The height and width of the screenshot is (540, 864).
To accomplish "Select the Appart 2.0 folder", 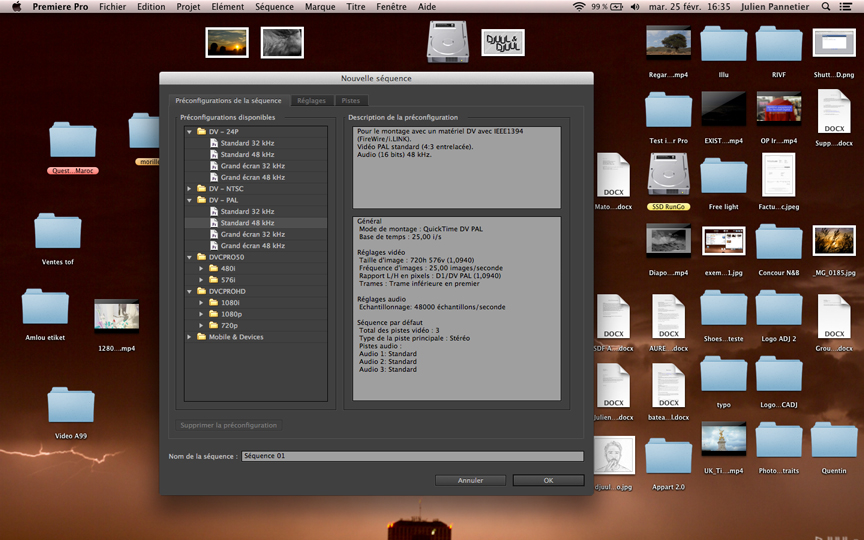I will tap(668, 456).
